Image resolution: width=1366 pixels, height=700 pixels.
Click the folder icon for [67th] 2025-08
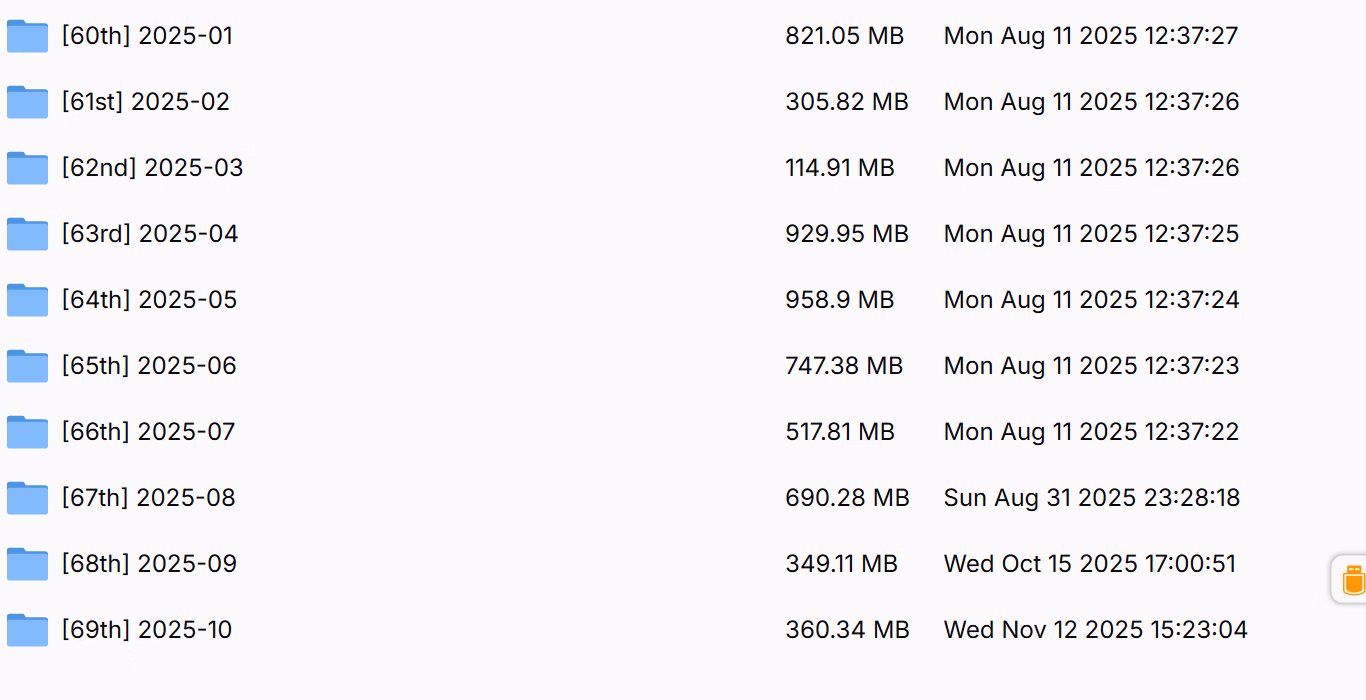coord(27,498)
